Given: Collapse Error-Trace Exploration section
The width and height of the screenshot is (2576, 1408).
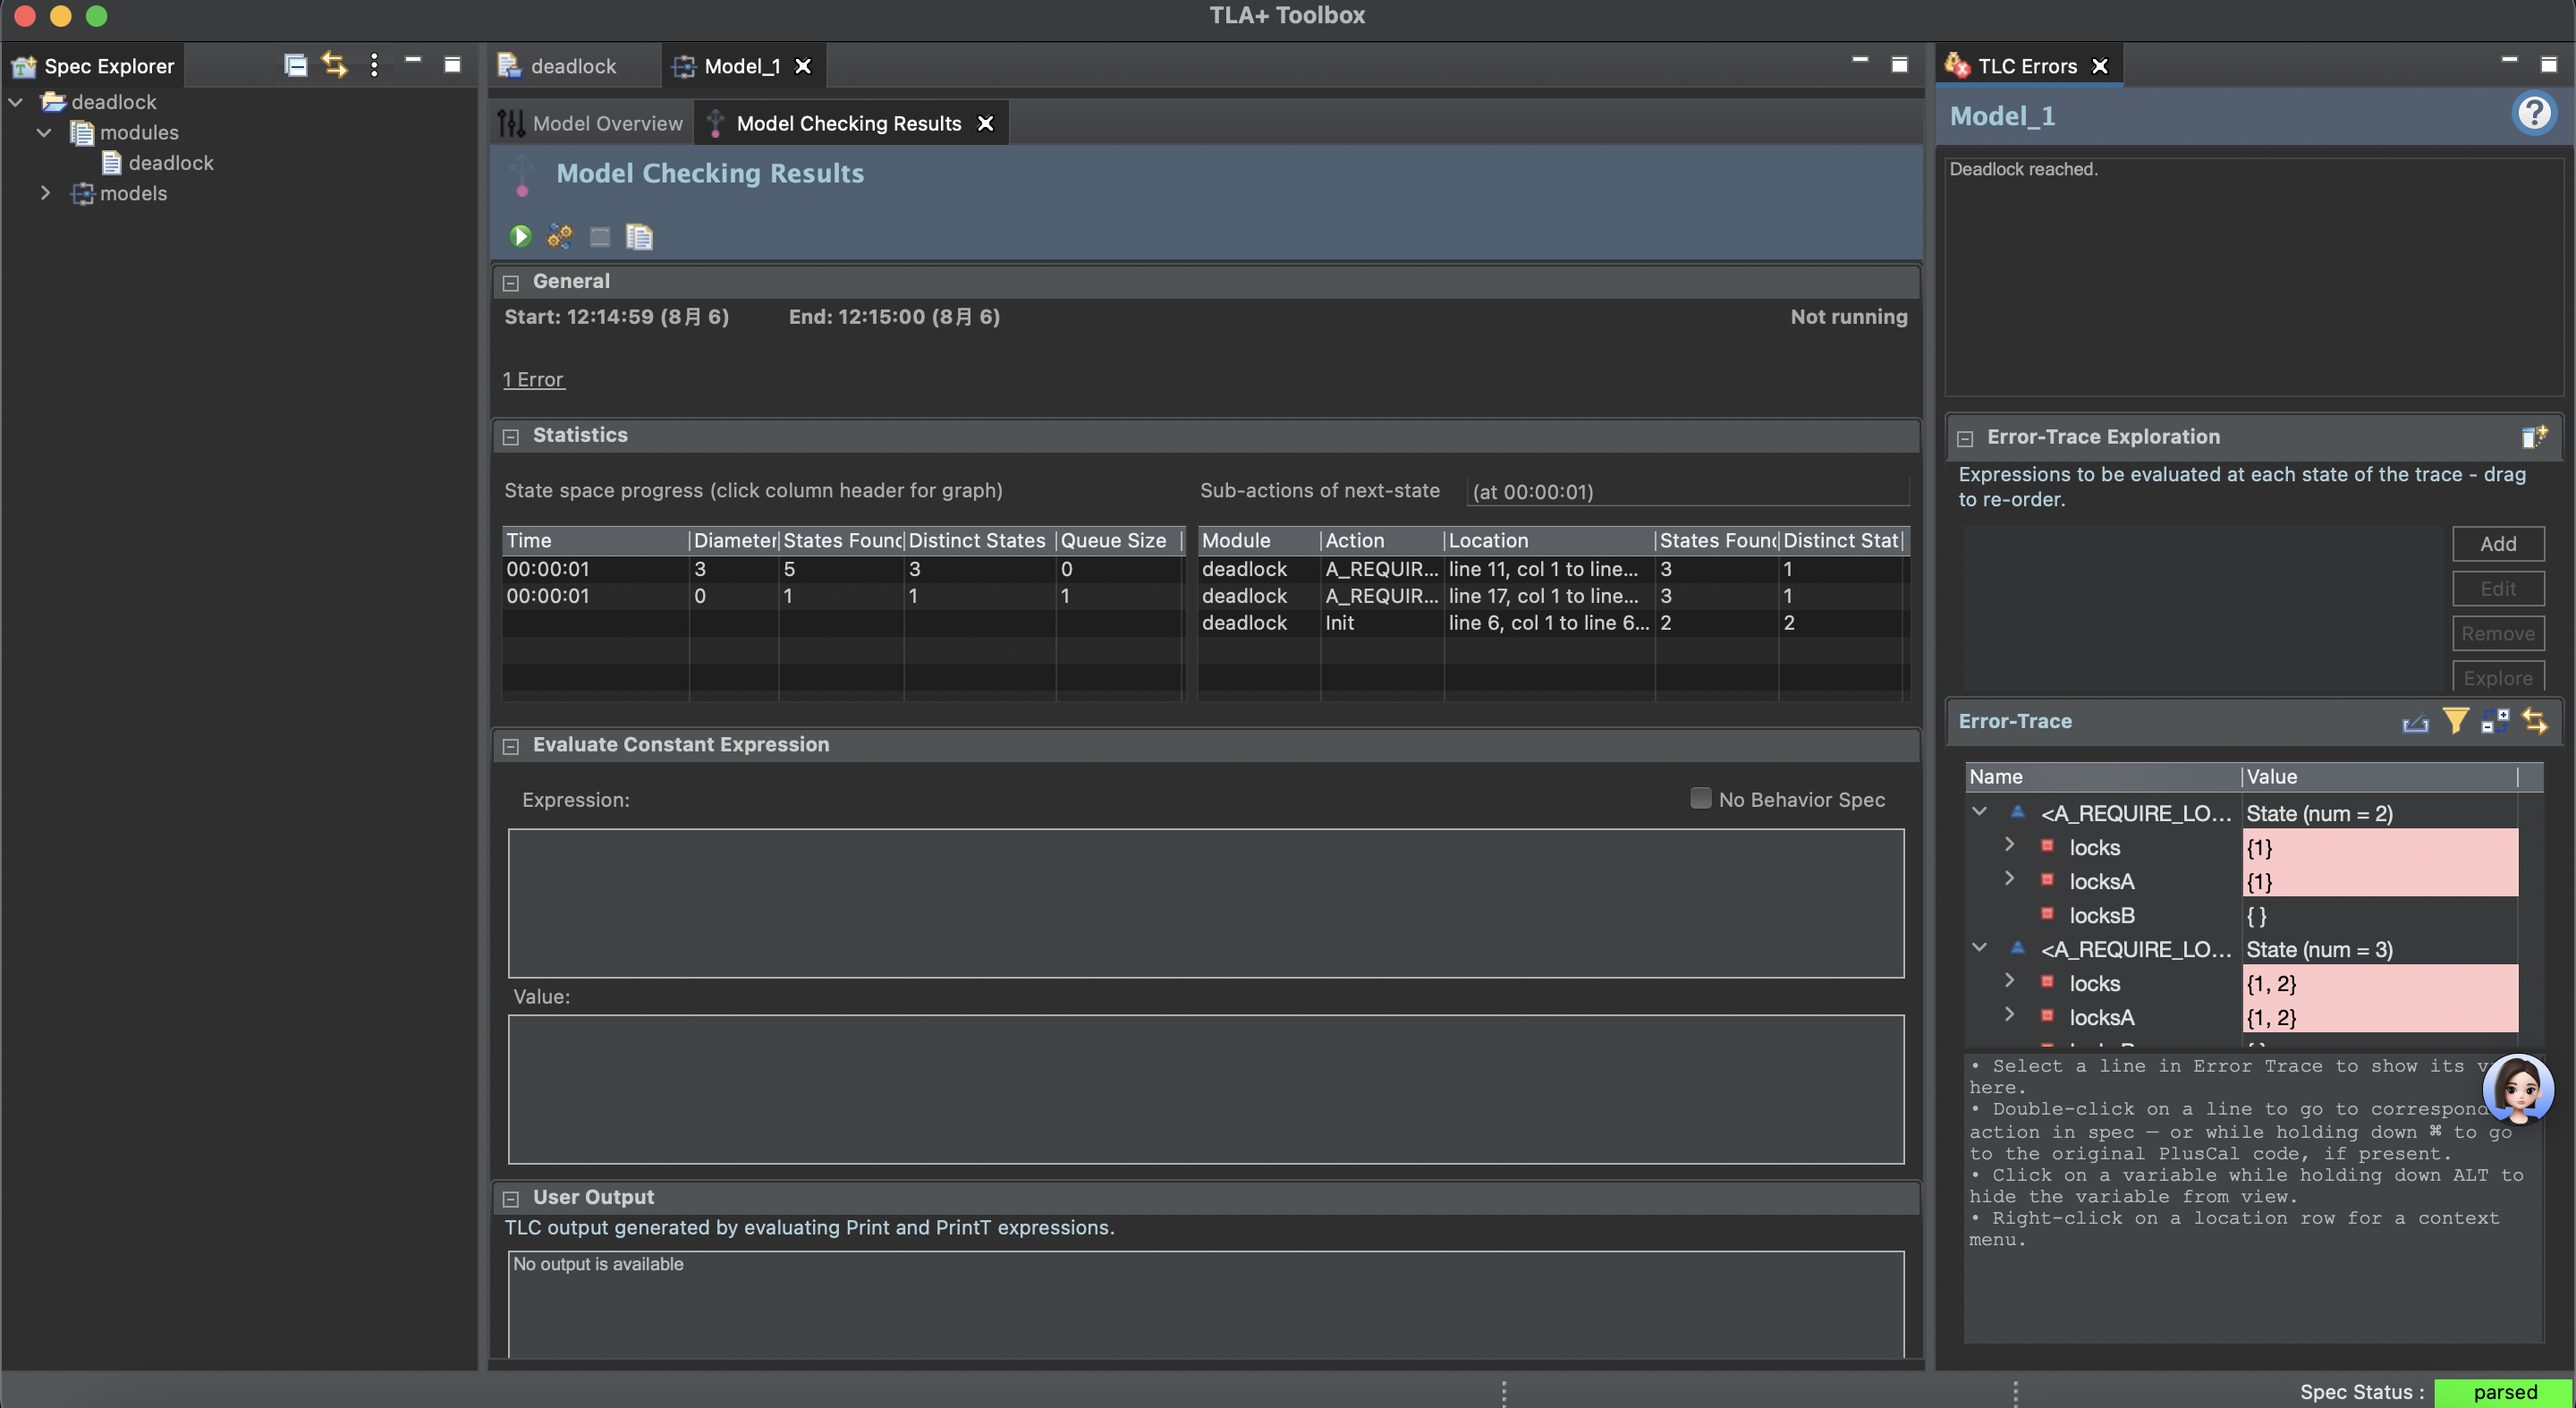Looking at the screenshot, I should pyautogui.click(x=1965, y=438).
